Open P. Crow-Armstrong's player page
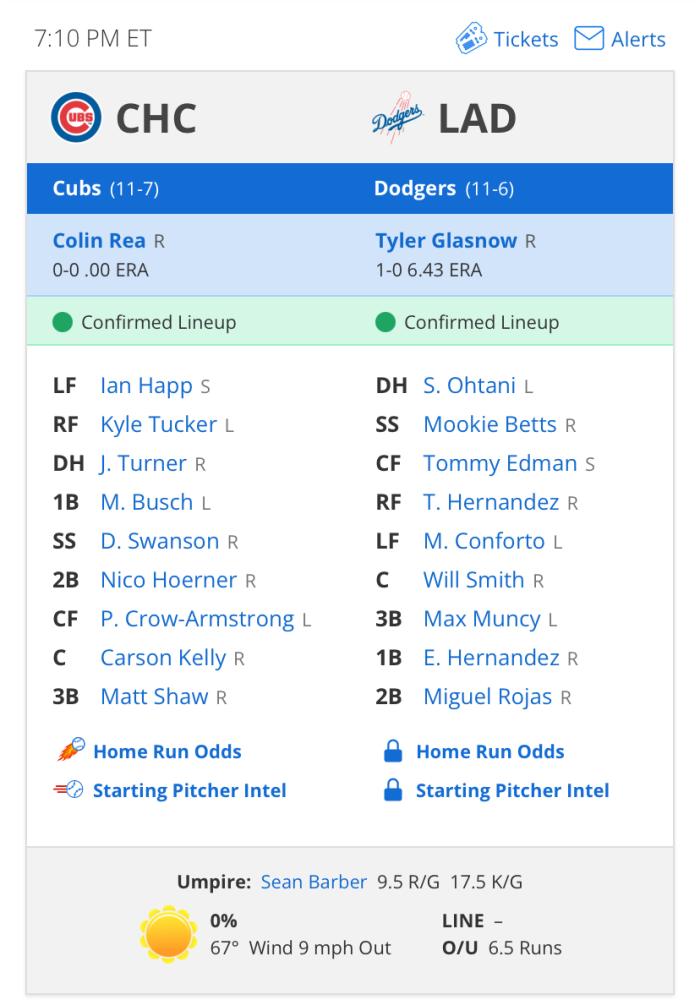 (197, 619)
